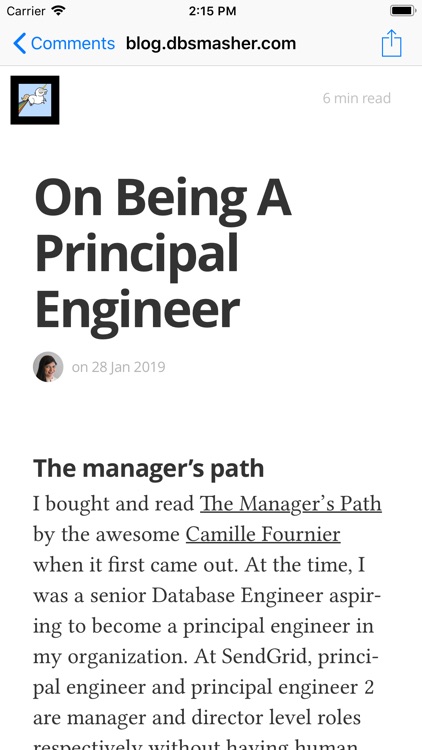Tap the word Engineer in the title
Viewport: 422px width, 750px height.
coord(137,310)
